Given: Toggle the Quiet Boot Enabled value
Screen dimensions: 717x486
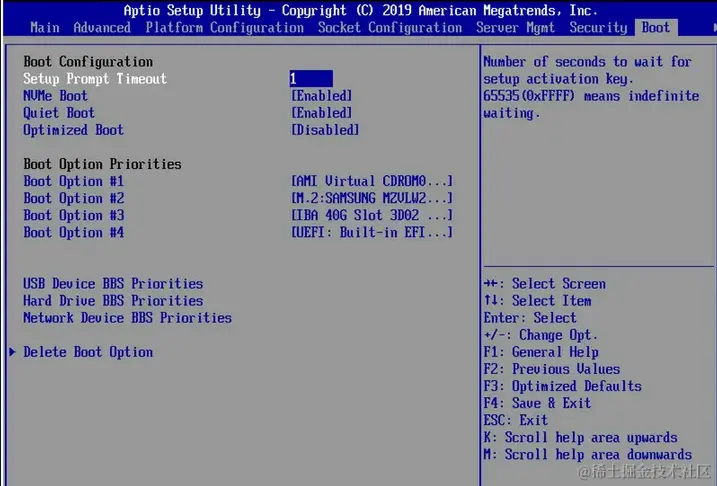Looking at the screenshot, I should 321,112.
